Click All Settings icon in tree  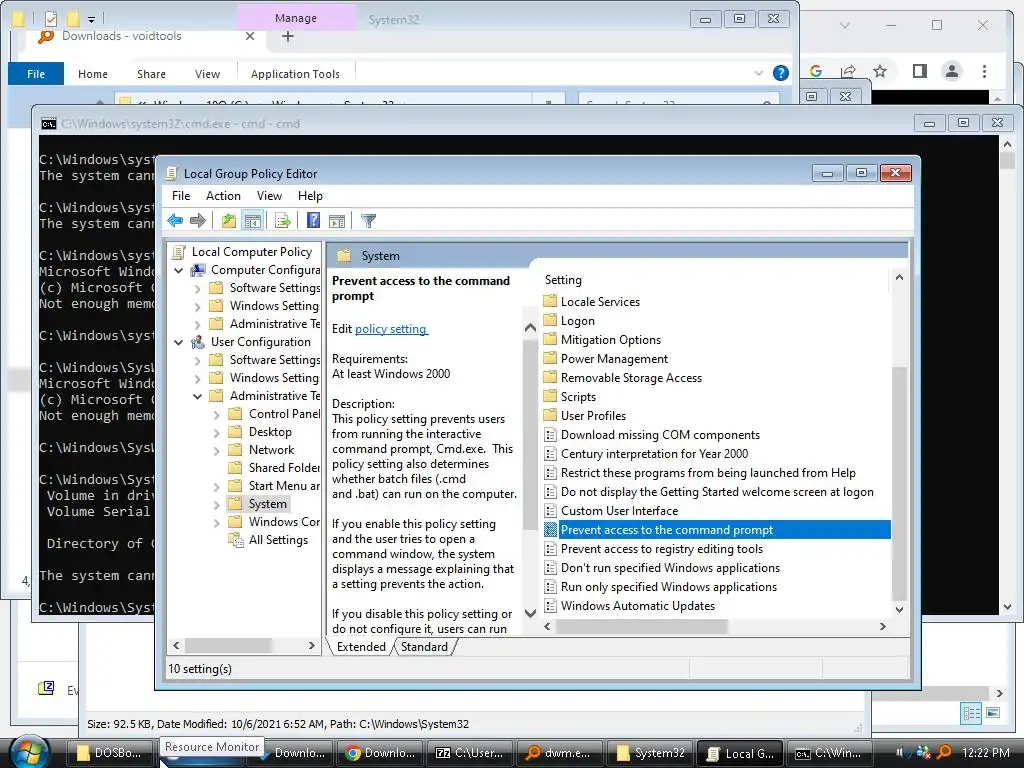coord(235,540)
